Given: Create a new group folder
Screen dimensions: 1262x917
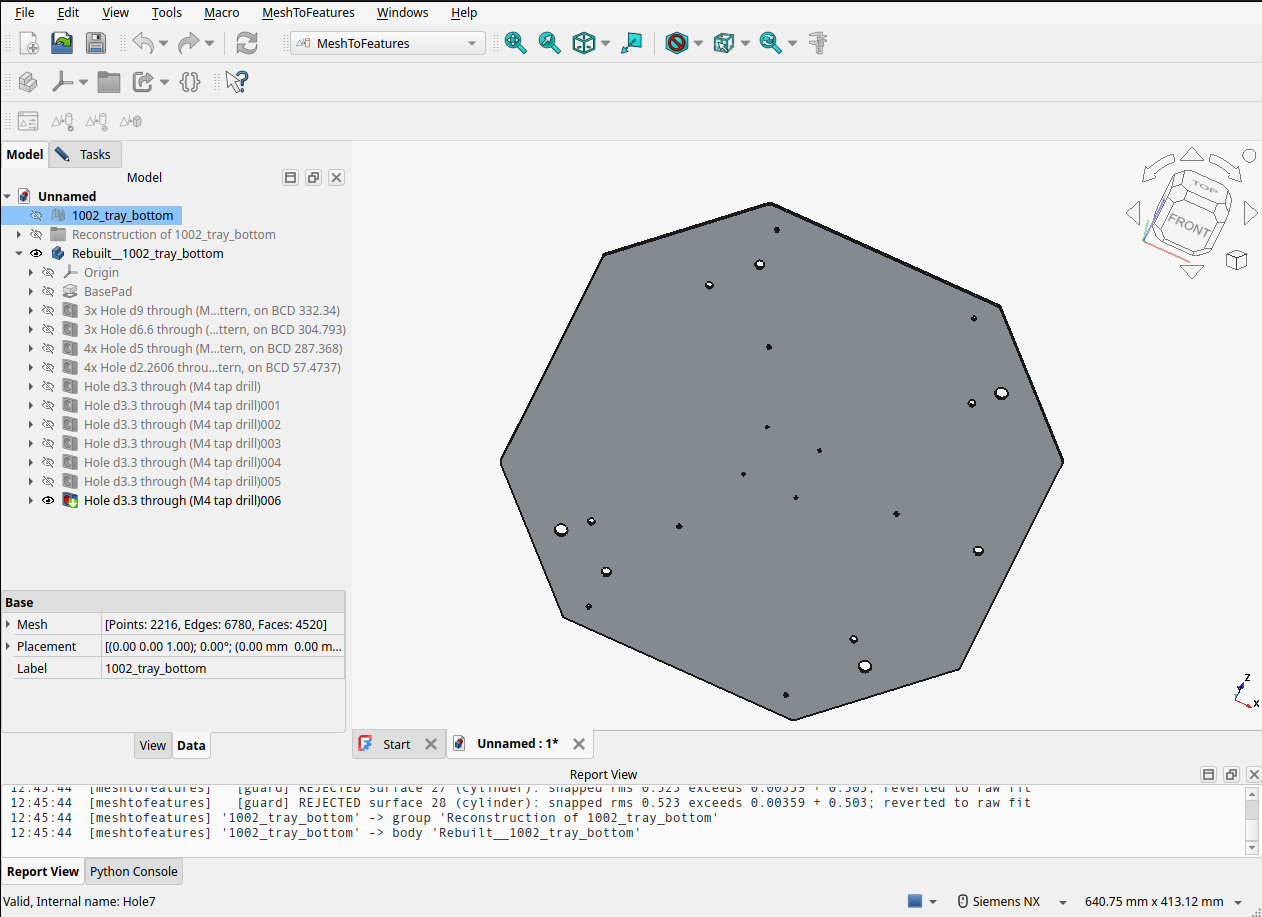Looking at the screenshot, I should coord(109,82).
